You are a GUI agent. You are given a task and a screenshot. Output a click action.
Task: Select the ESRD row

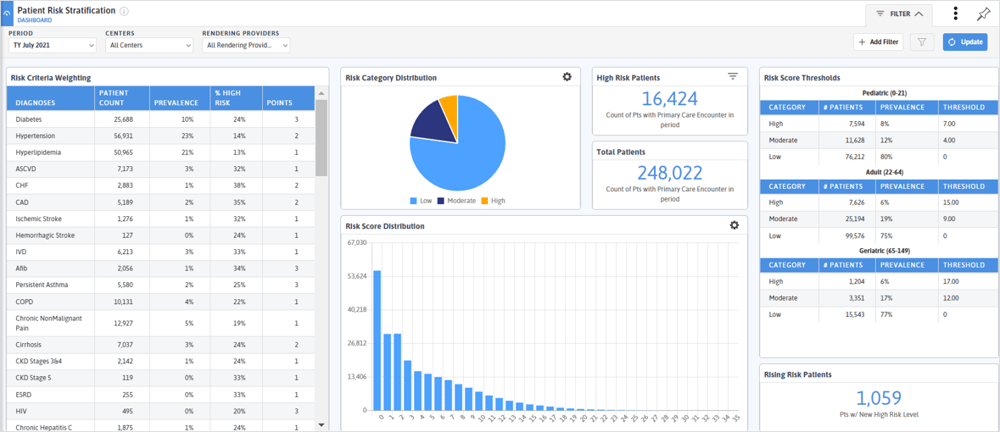tap(161, 395)
